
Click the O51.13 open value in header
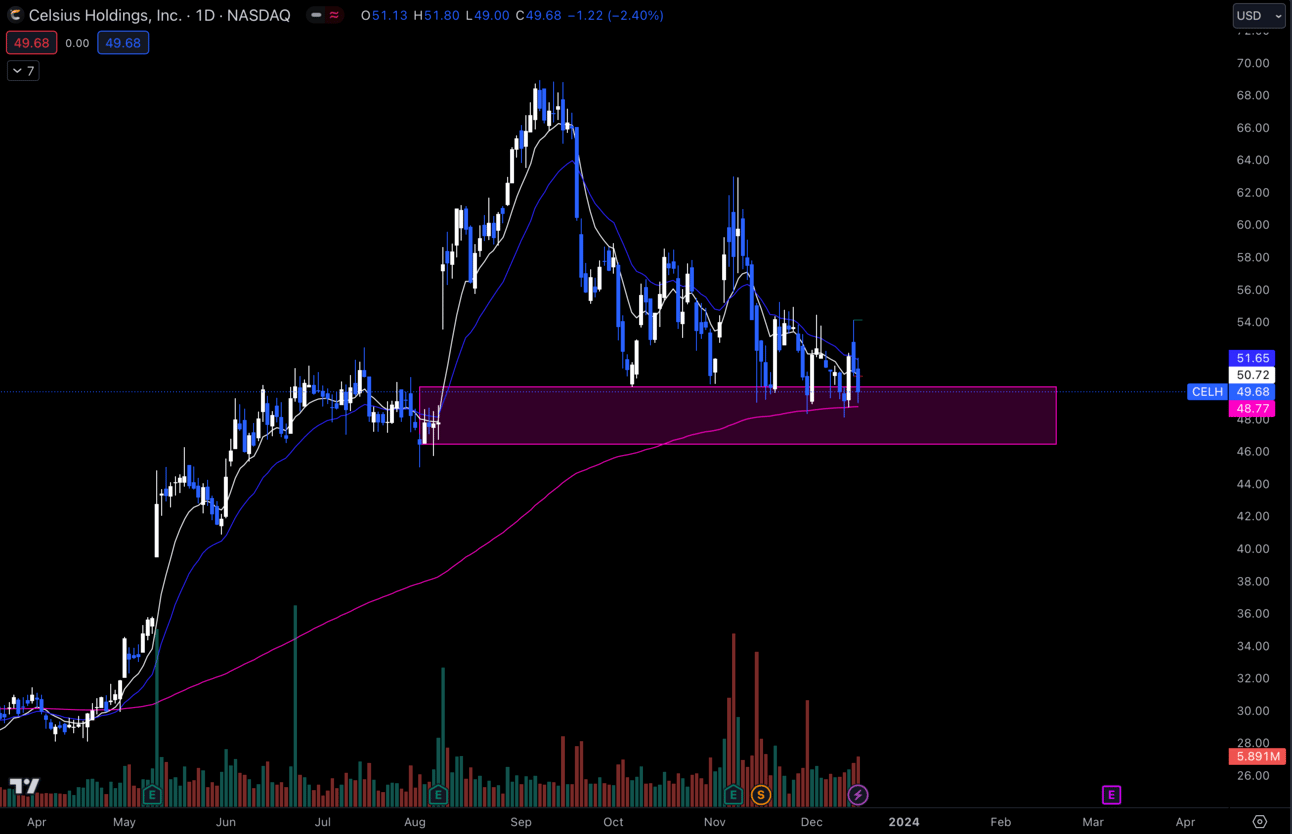click(384, 15)
